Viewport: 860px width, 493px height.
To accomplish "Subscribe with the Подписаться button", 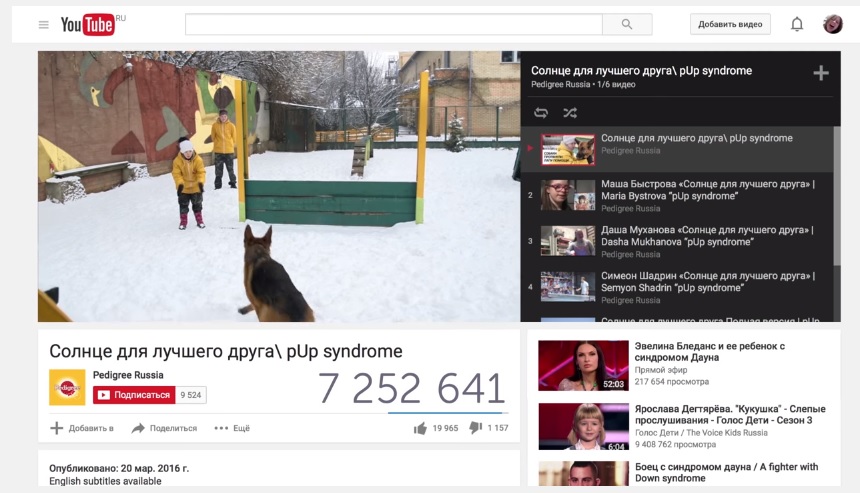I will pos(134,395).
